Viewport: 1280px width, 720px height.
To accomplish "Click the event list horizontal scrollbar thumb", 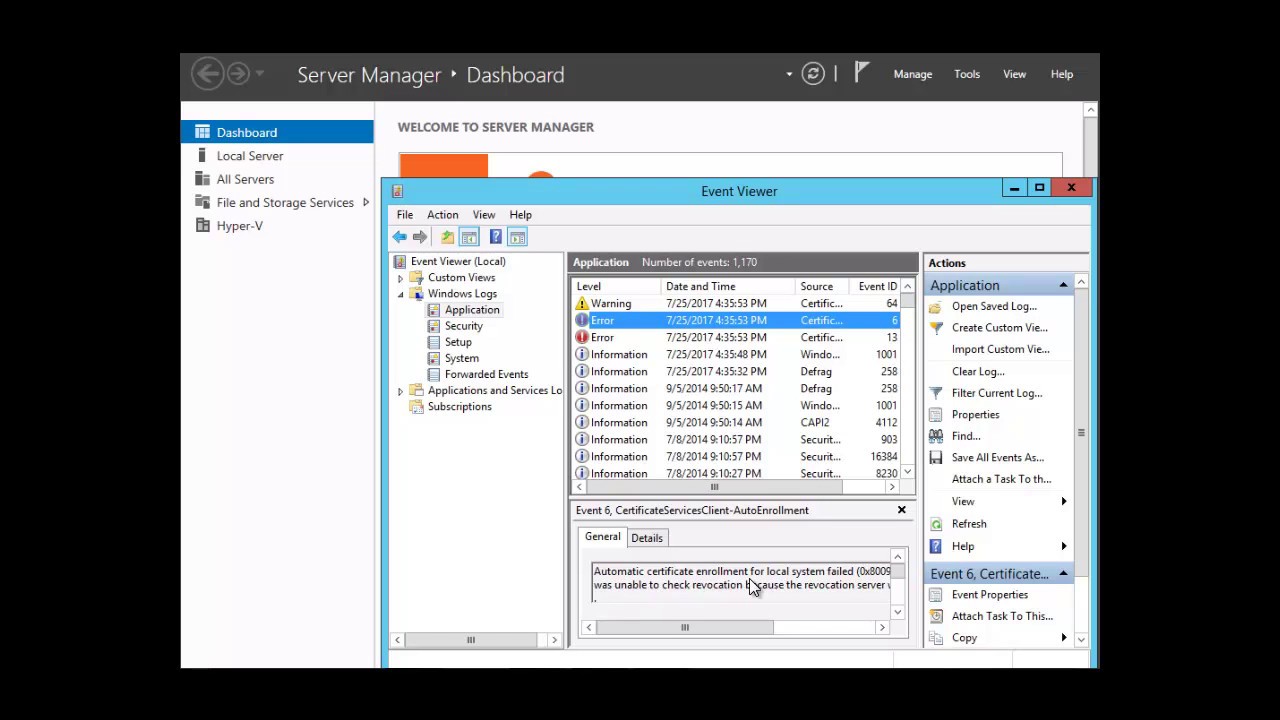I will click(x=714, y=487).
